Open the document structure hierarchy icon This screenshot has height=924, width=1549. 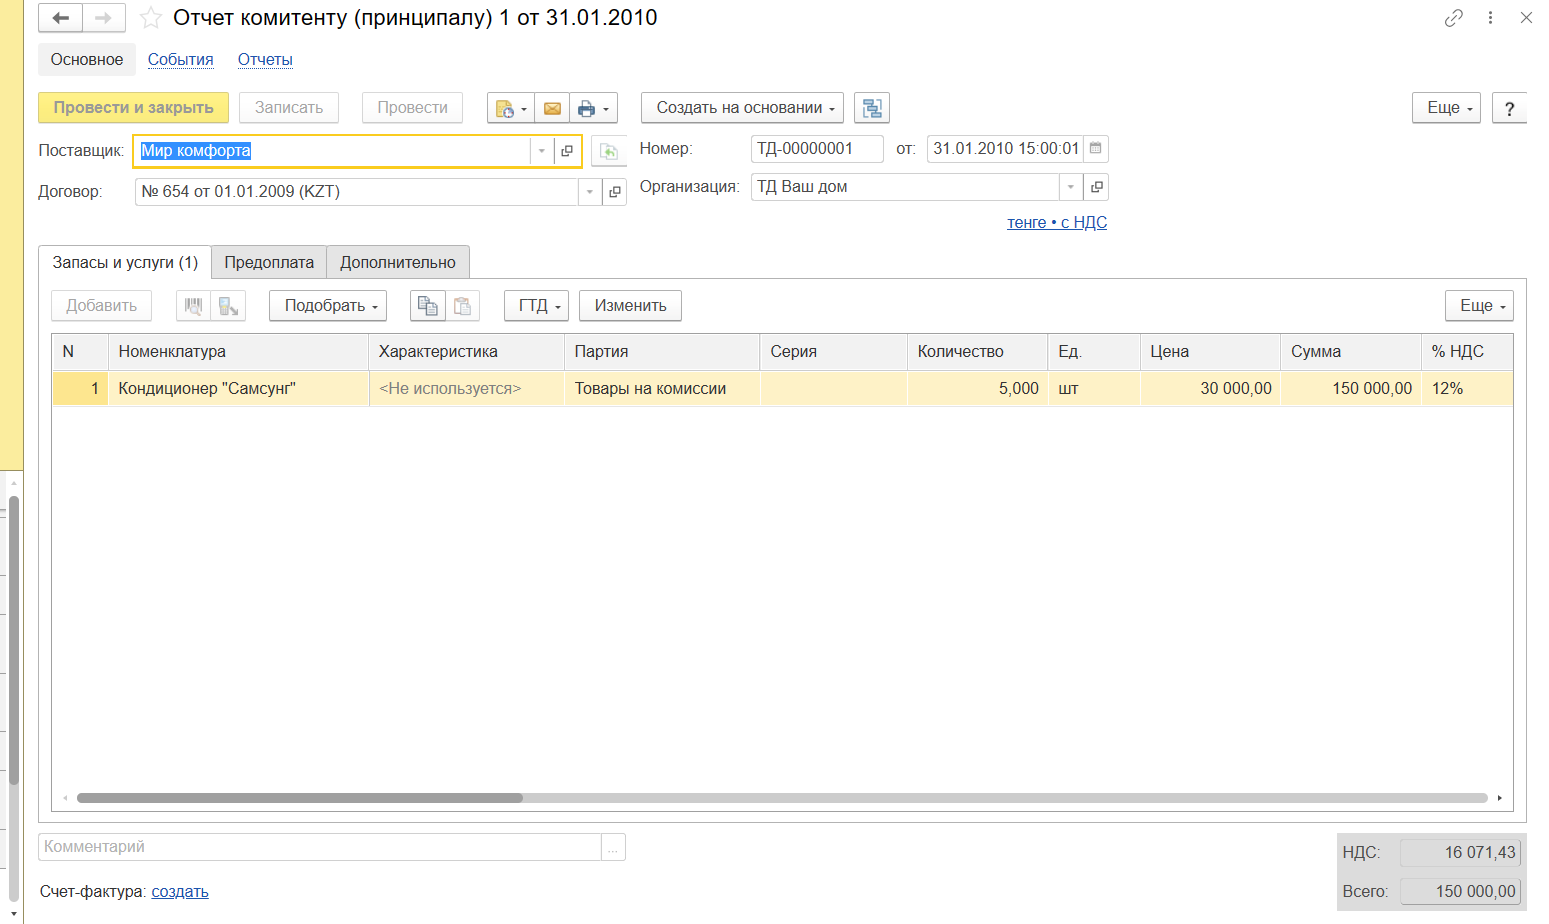tap(872, 108)
